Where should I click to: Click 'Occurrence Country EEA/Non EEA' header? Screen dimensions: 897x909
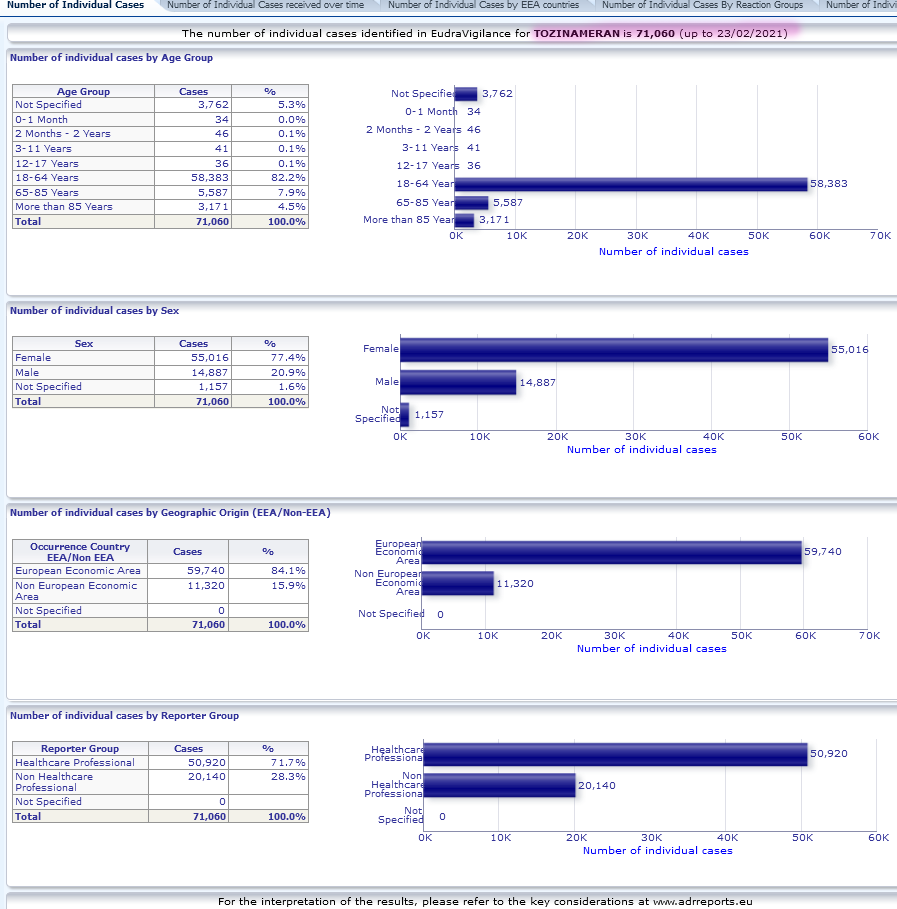(80, 552)
